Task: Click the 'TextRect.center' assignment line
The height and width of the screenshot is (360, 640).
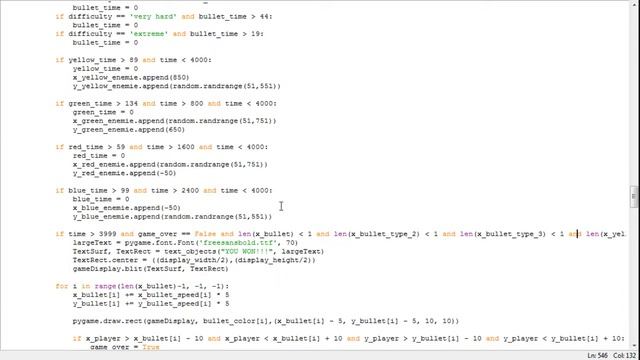Action: pyautogui.click(x=194, y=260)
